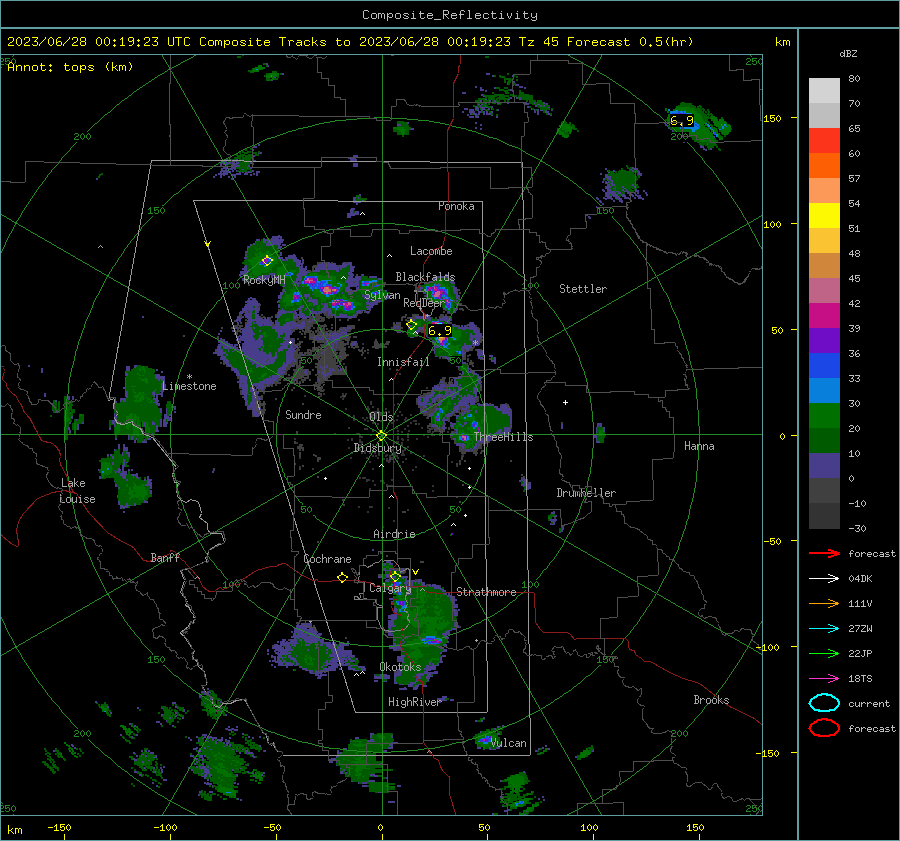Viewport: 900px width, 841px height.
Task: Click the -100 tick on the bottom axis
Action: click(x=165, y=827)
